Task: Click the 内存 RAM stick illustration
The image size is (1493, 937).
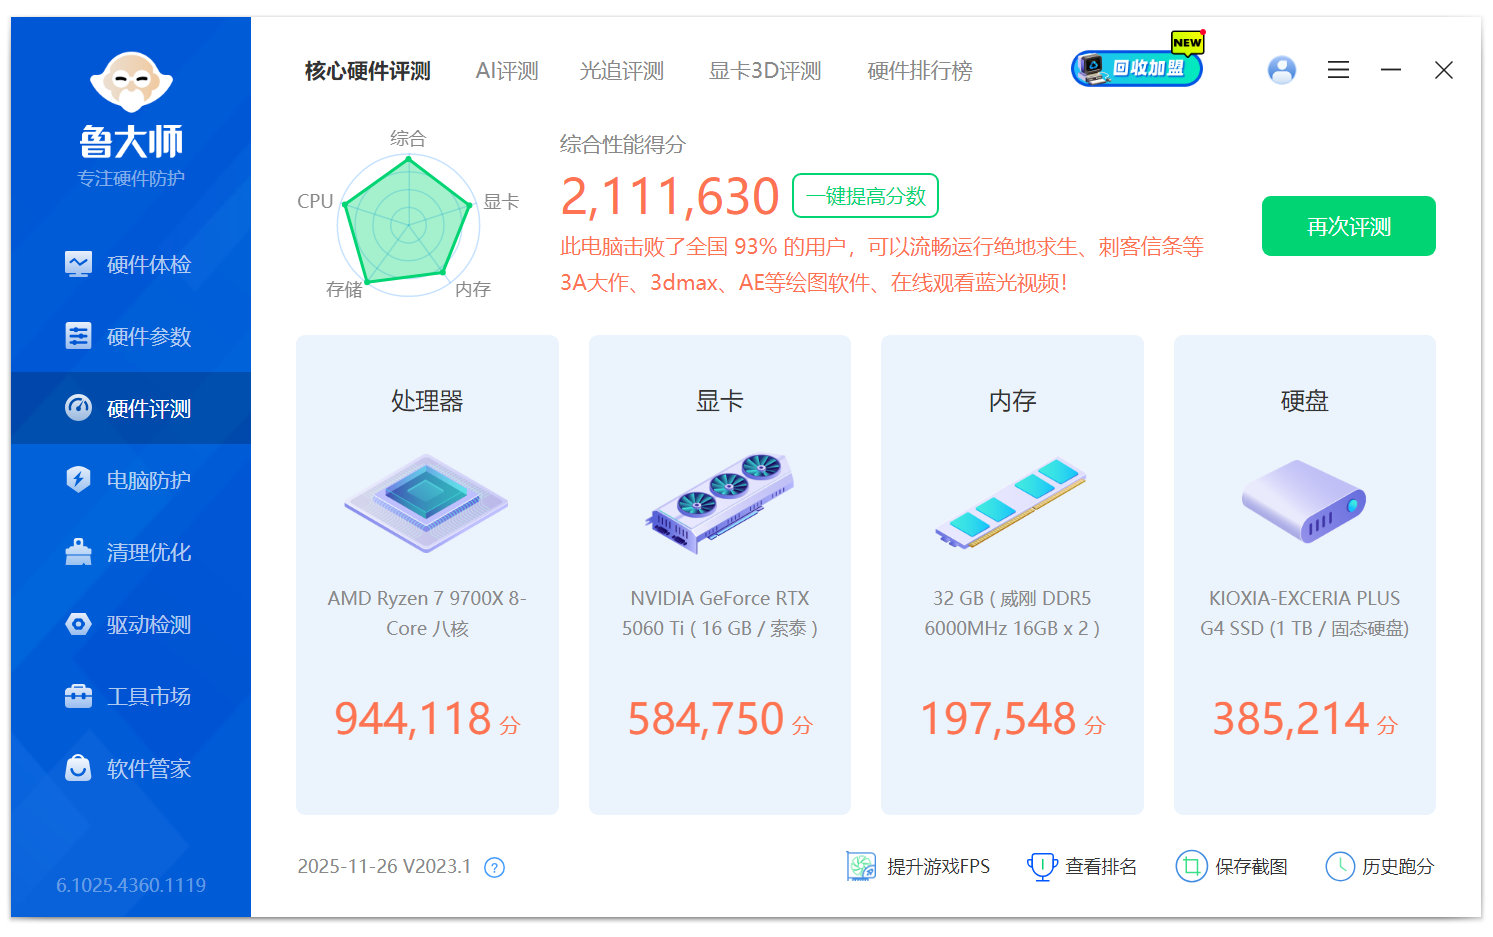Action: click(1011, 503)
